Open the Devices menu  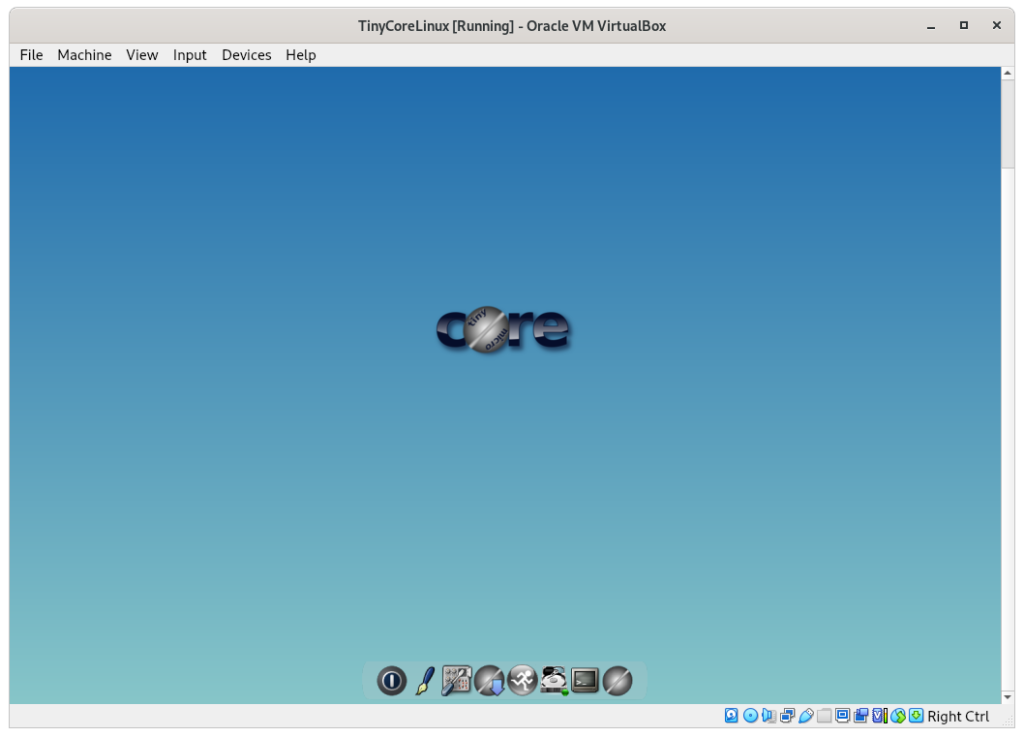[x=246, y=55]
